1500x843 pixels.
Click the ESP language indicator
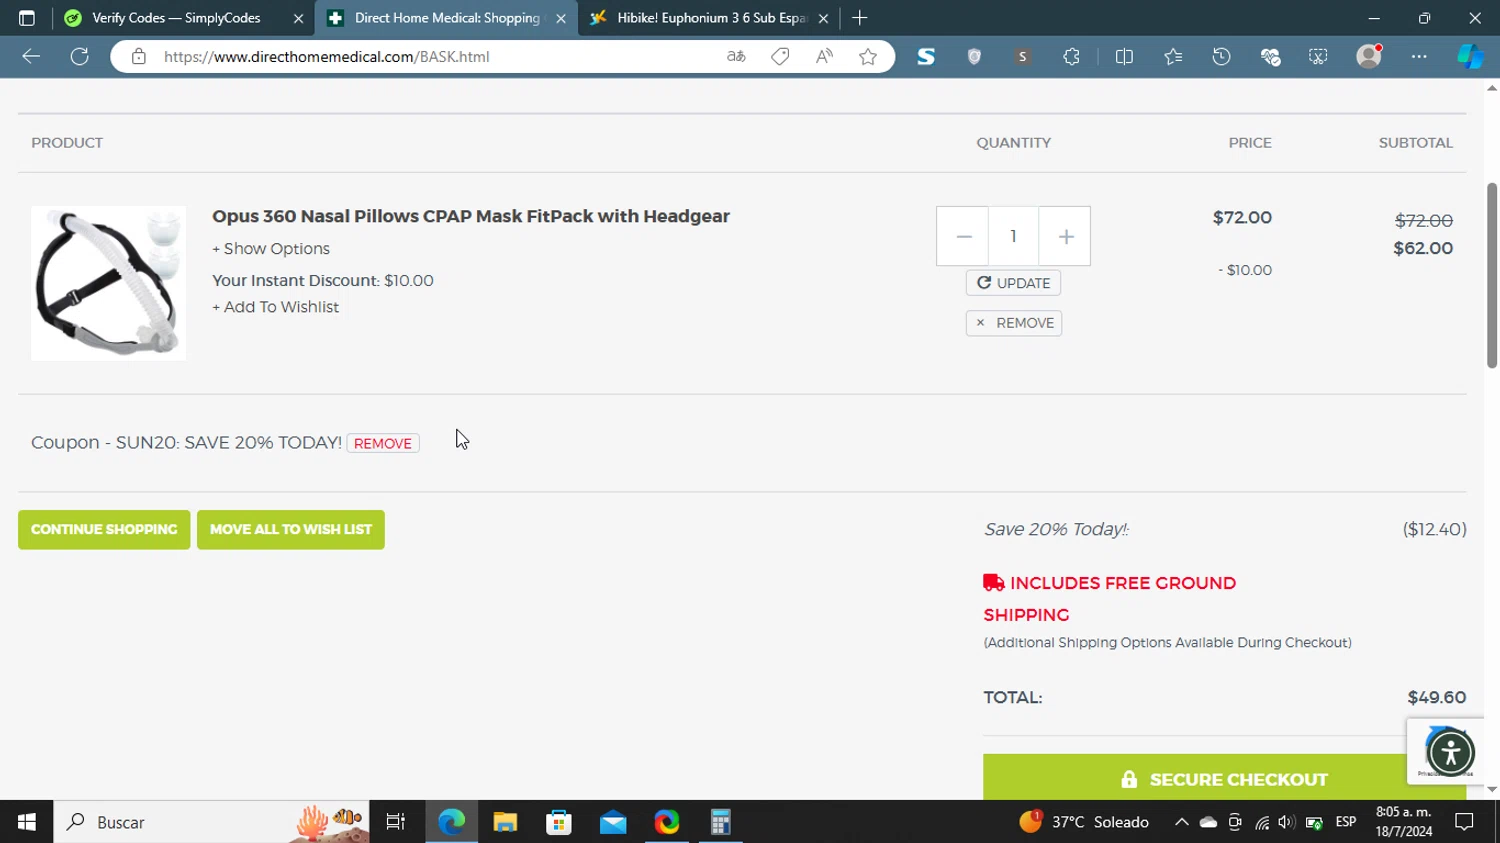pos(1346,822)
